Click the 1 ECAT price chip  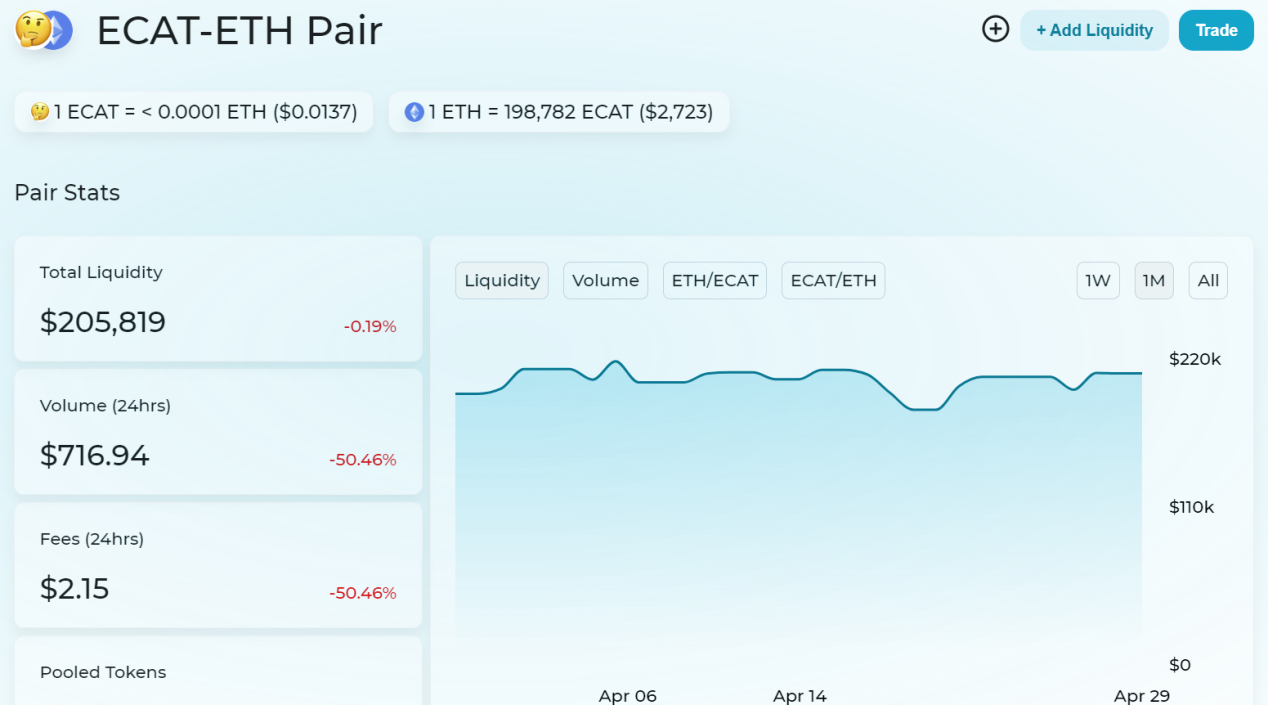(194, 112)
